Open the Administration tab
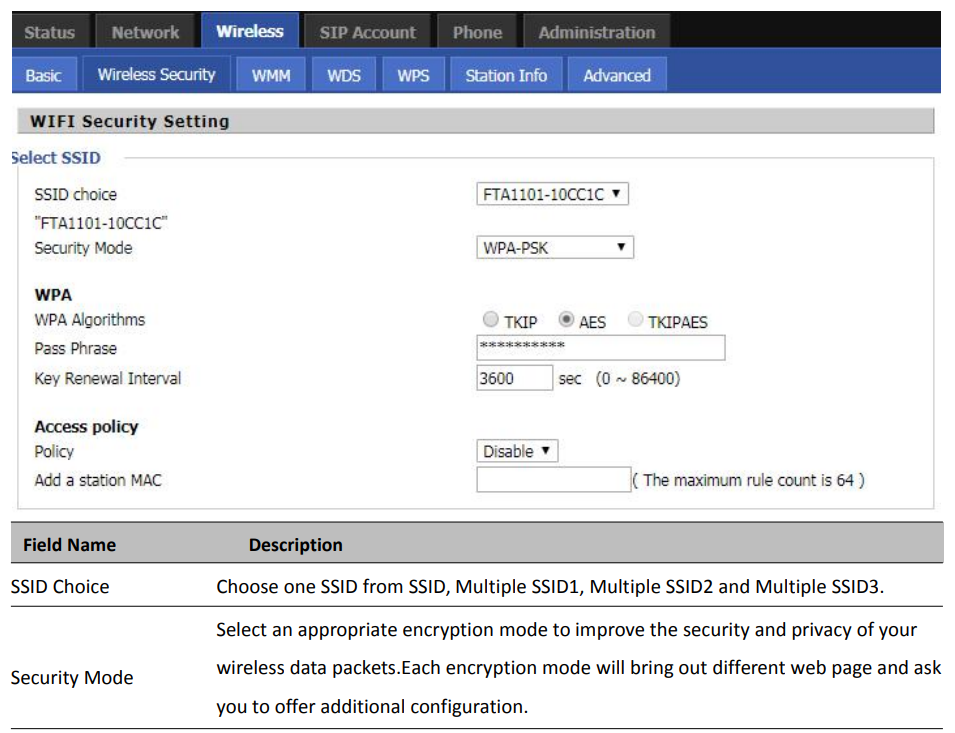This screenshot has height=733, width=955. [x=597, y=32]
